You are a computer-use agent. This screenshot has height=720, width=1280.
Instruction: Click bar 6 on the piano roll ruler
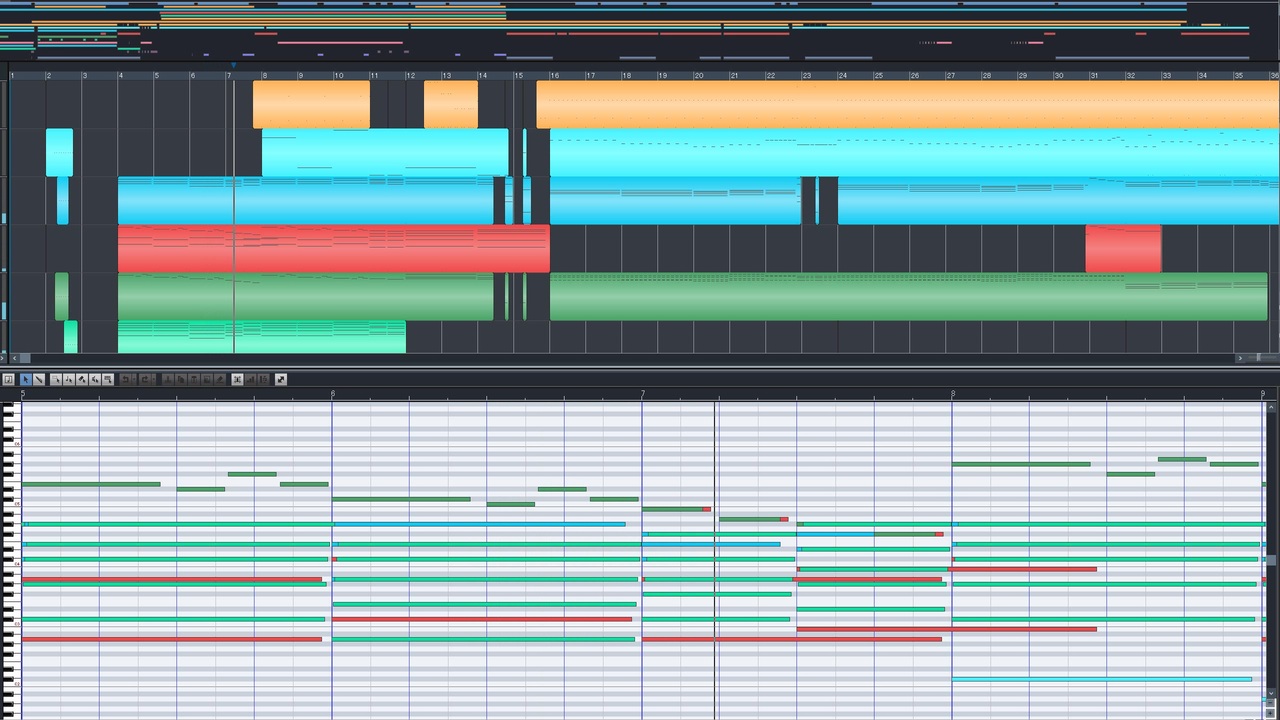tap(333, 394)
